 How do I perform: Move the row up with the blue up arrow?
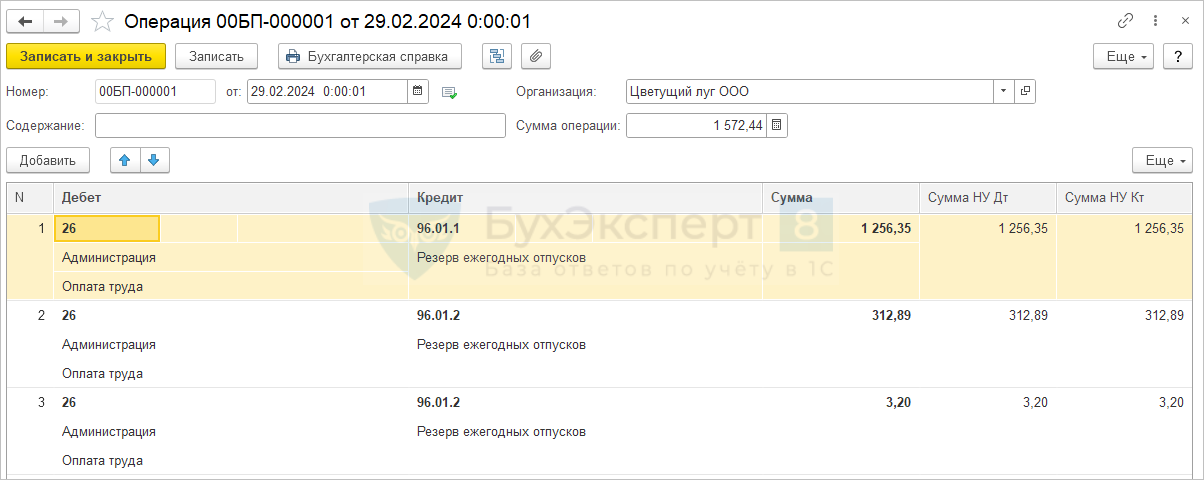click(125, 160)
